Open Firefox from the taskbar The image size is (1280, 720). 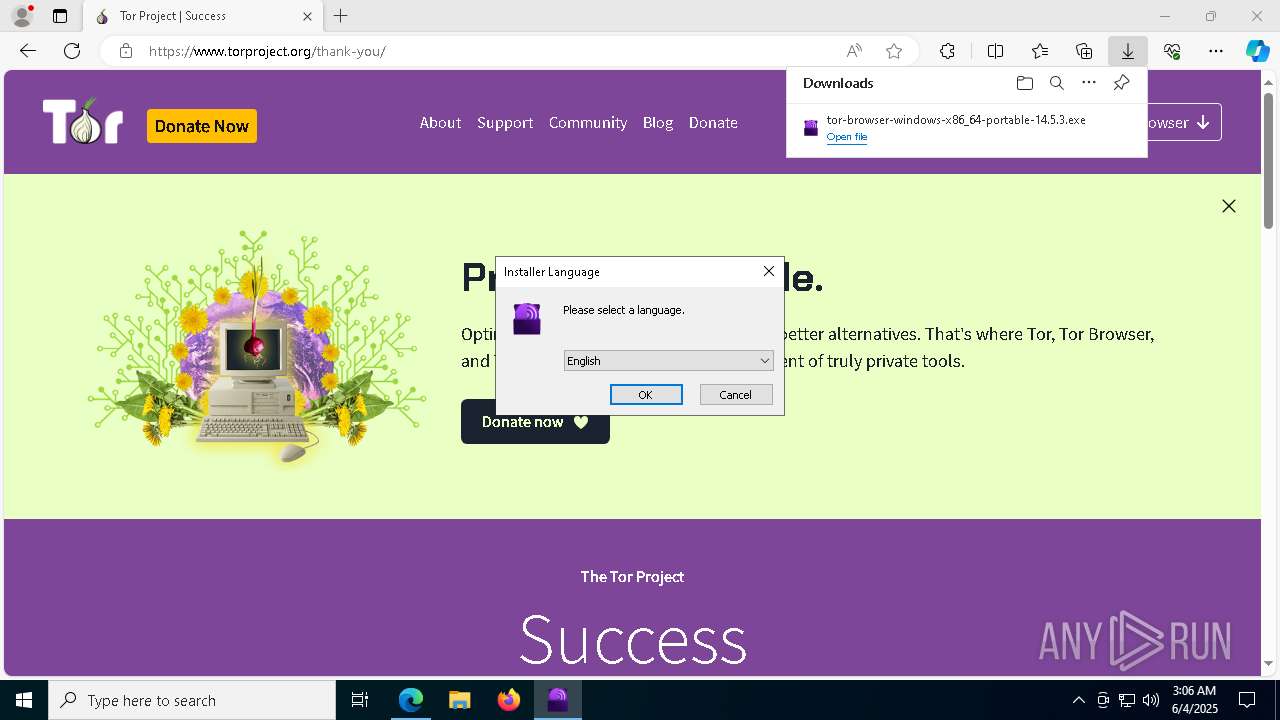click(x=509, y=700)
